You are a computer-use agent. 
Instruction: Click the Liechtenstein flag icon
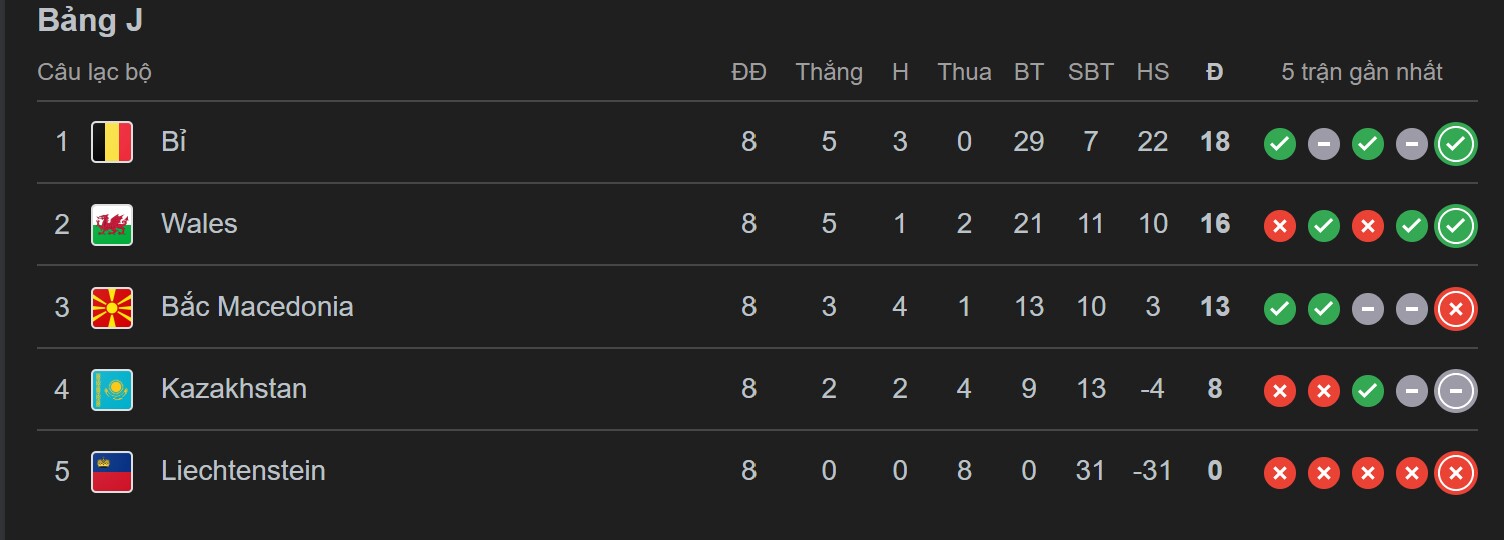[x=112, y=471]
